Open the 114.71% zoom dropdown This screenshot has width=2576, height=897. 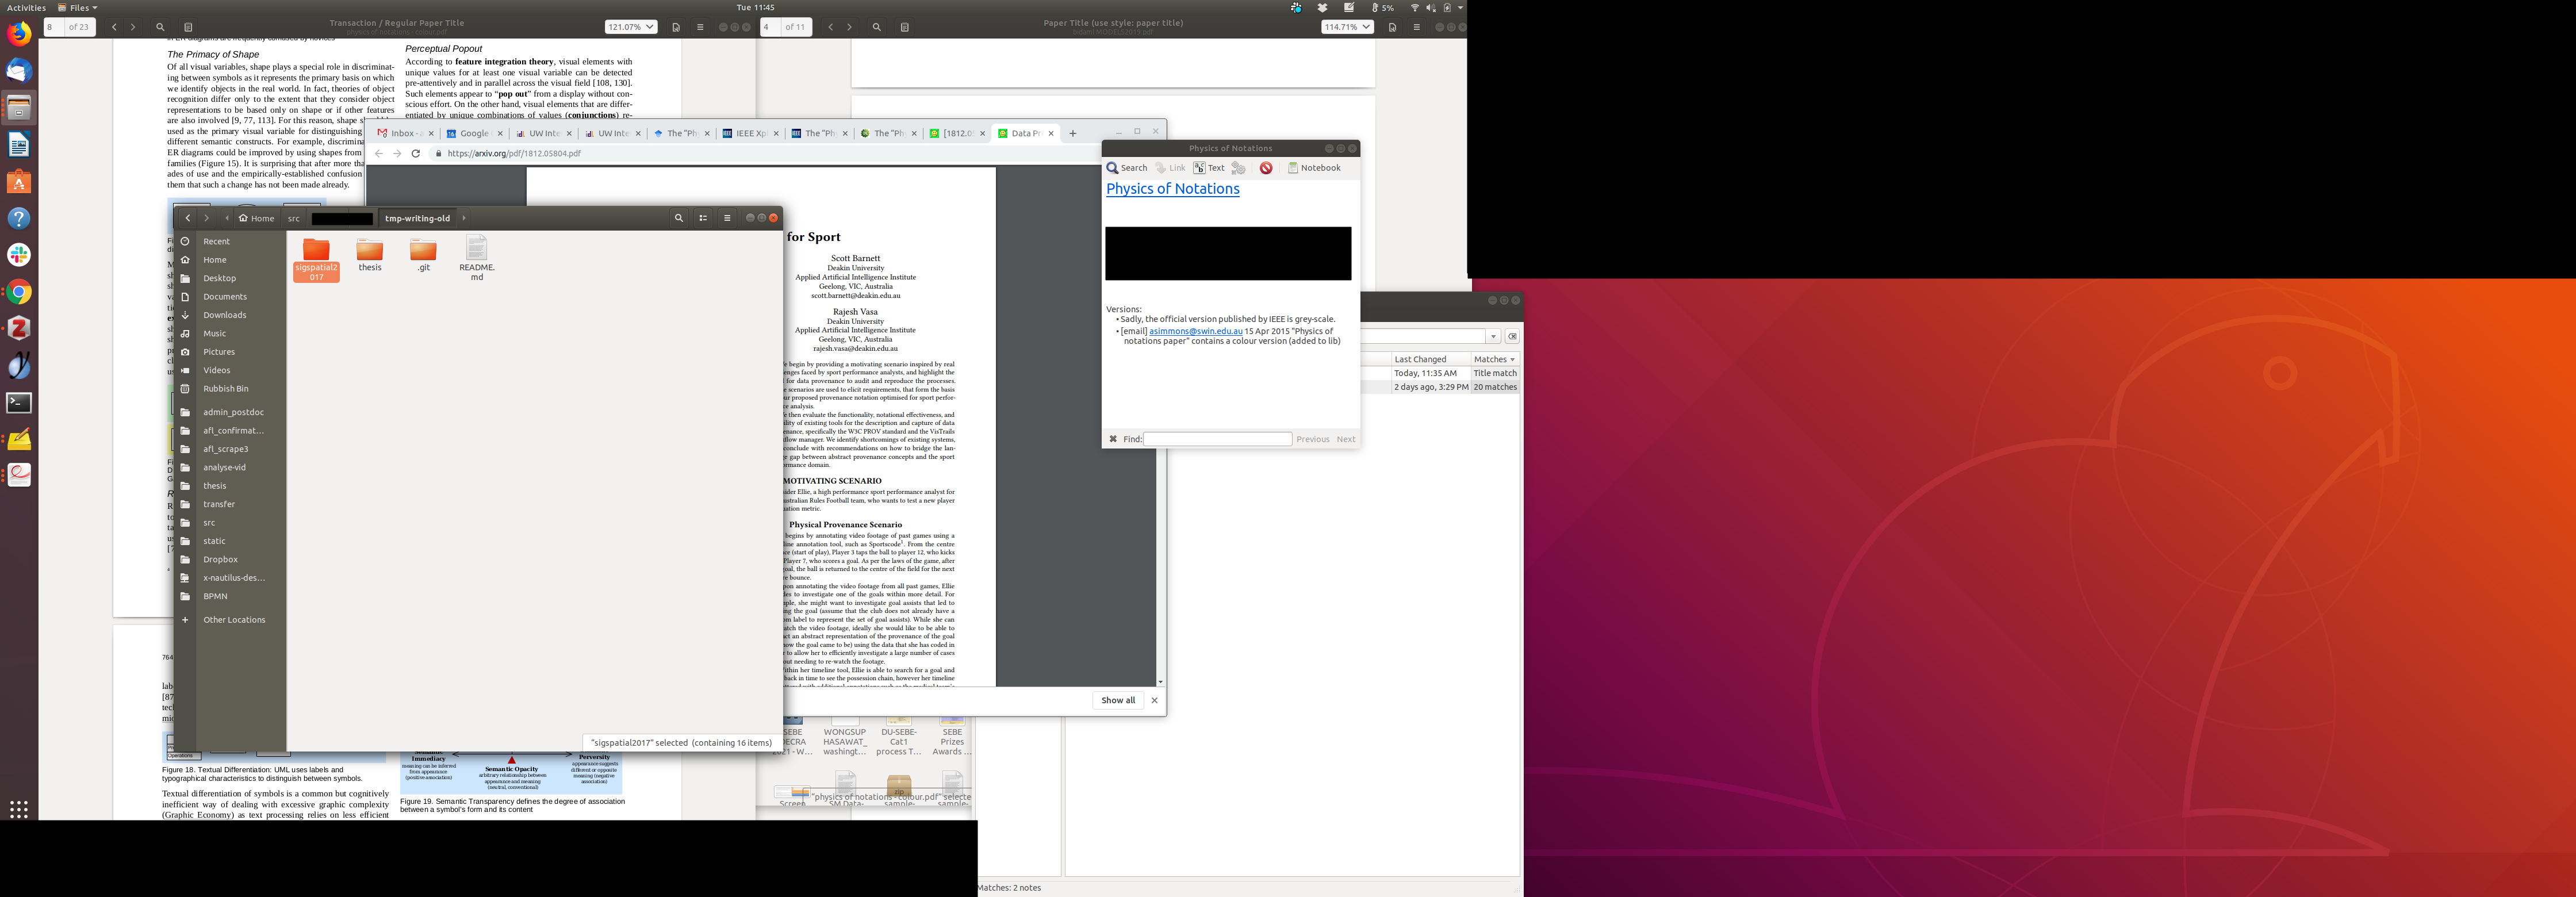point(1346,27)
